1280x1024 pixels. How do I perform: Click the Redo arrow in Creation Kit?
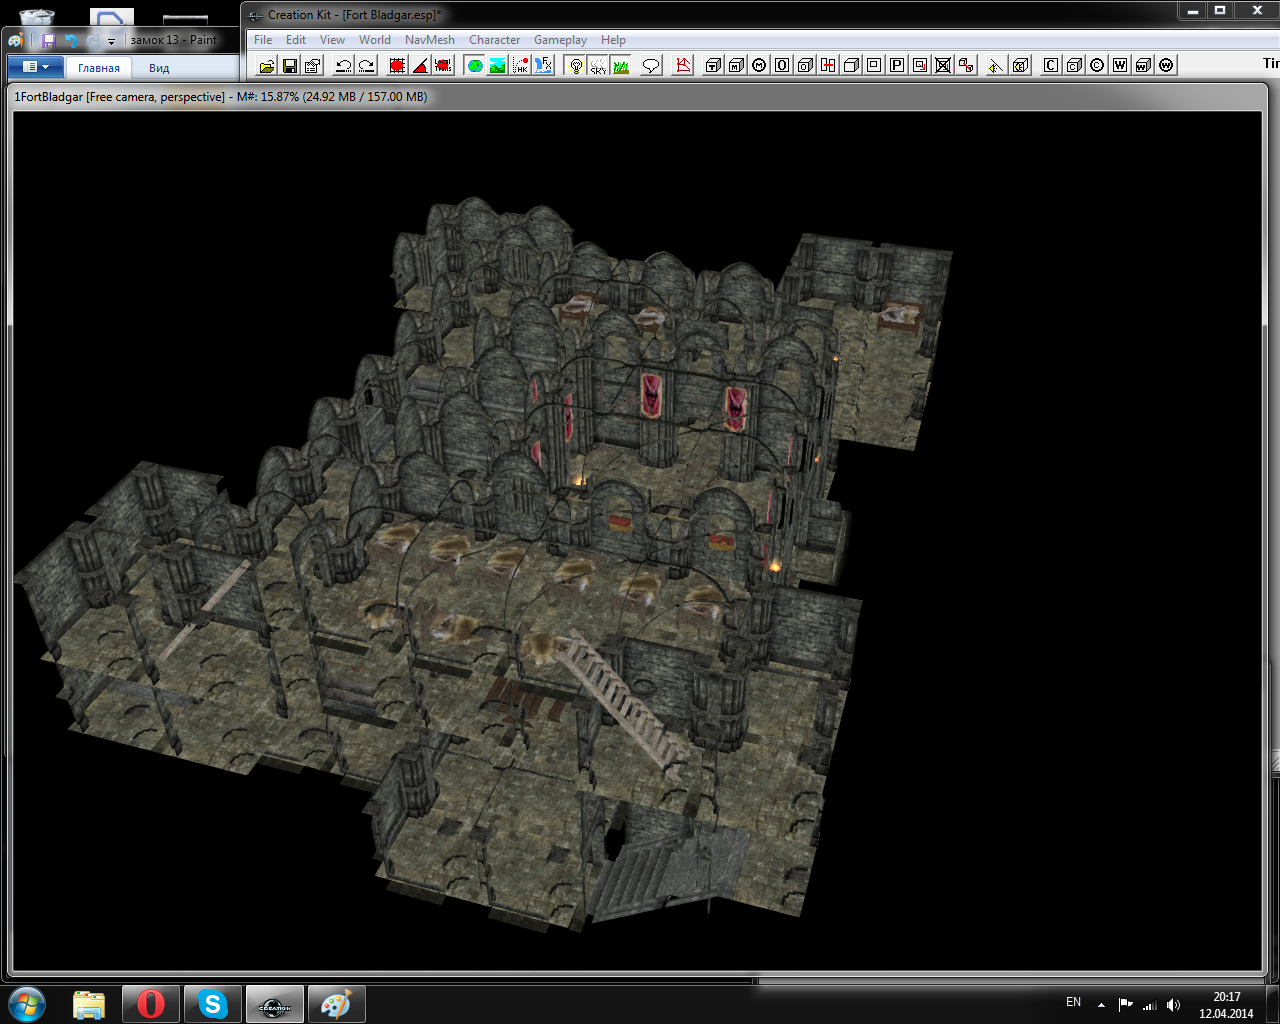(x=367, y=65)
